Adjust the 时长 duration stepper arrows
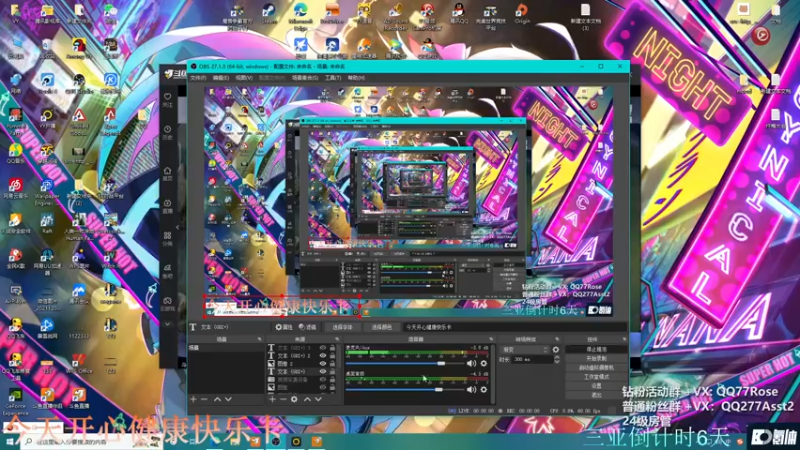 (557, 359)
